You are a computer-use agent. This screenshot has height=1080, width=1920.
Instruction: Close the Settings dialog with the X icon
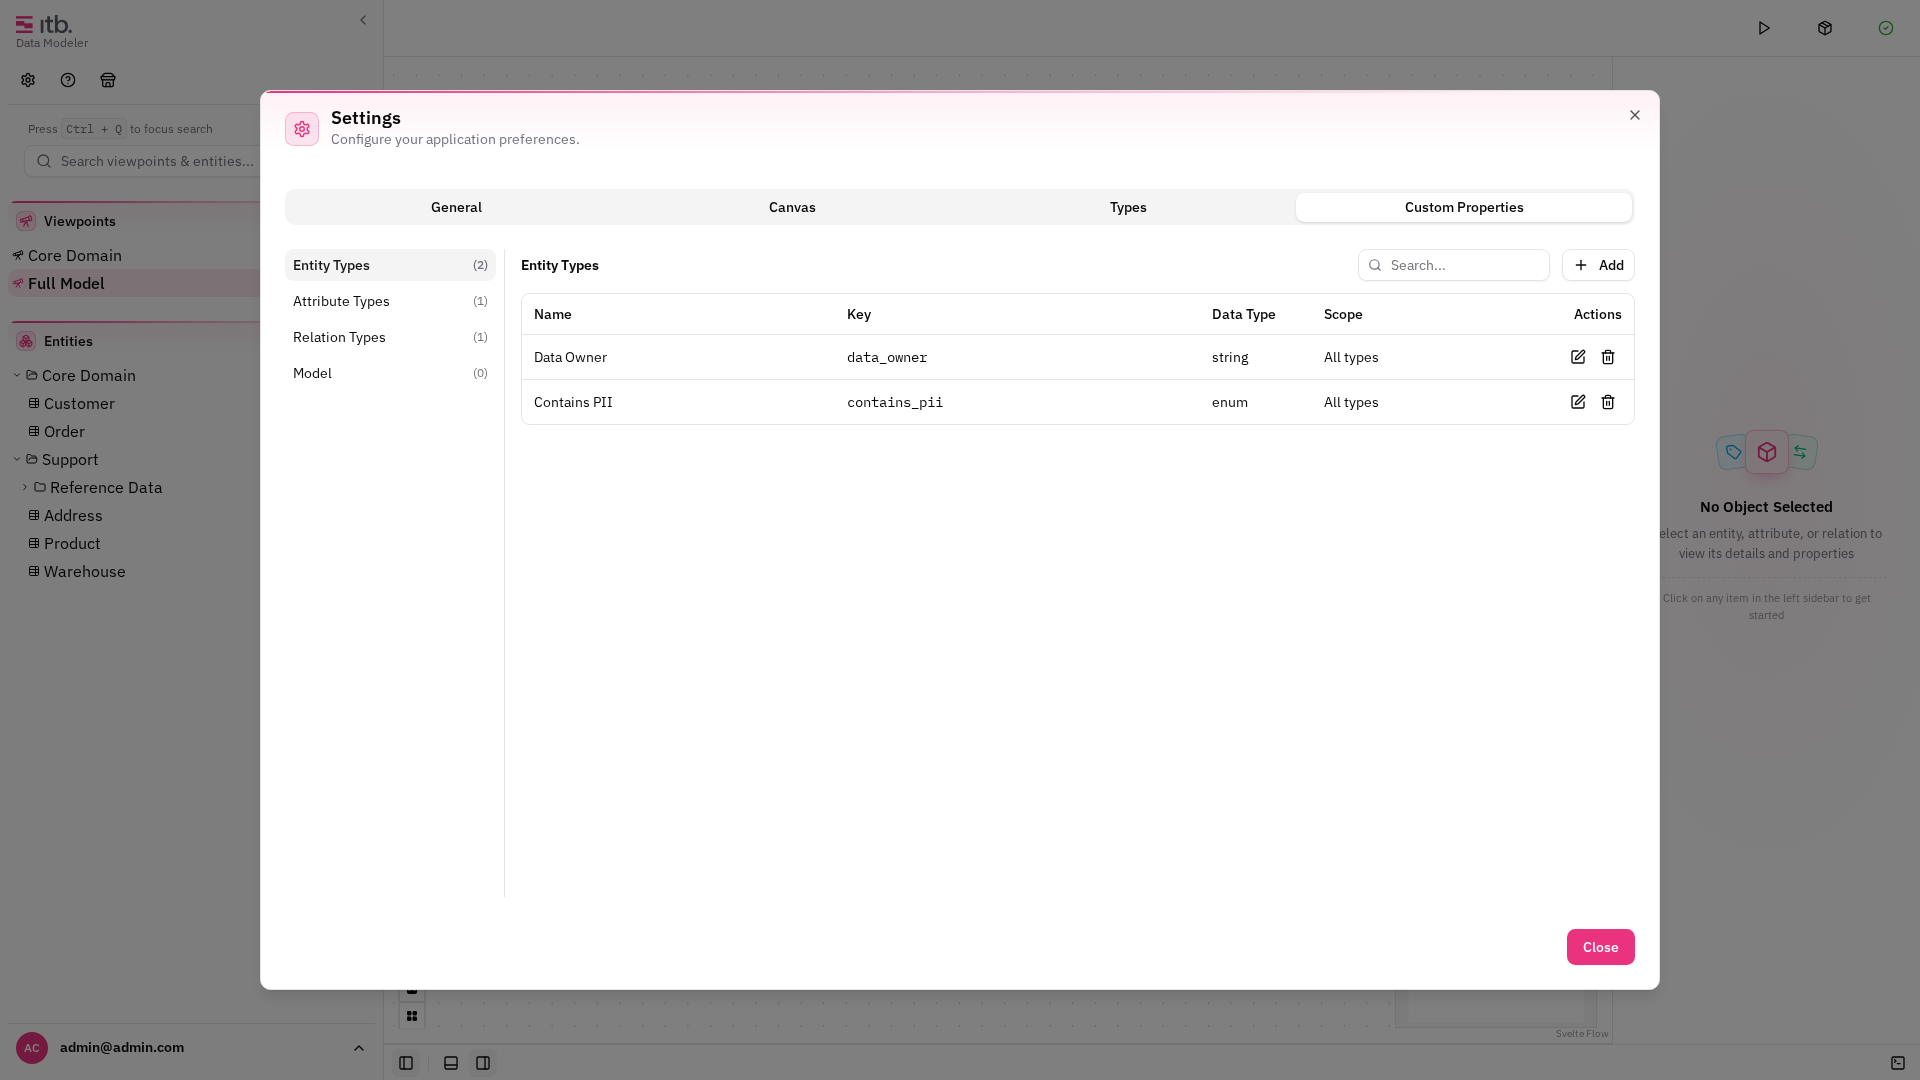[1635, 115]
